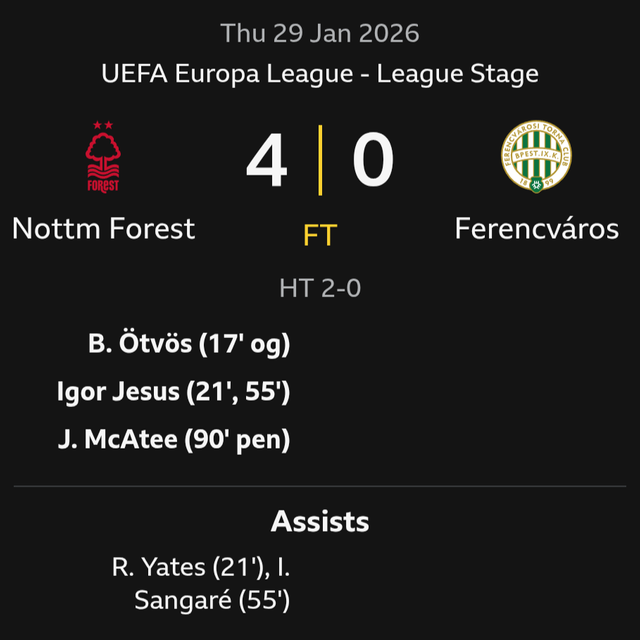The image size is (640, 640).
Task: Select the match date Thu 29 Jan 2026
Action: pos(320,33)
